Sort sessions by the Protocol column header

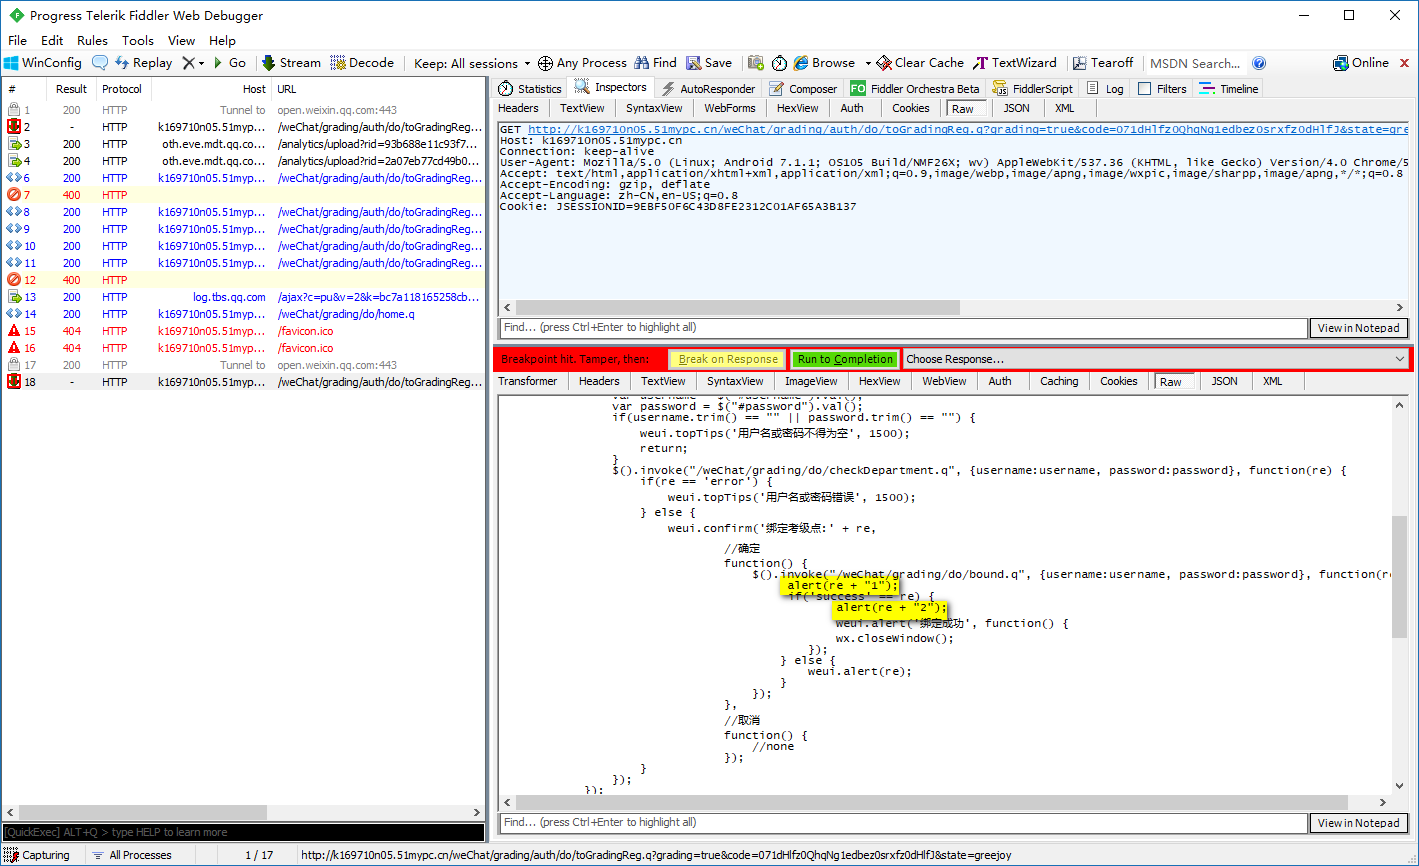(122, 89)
